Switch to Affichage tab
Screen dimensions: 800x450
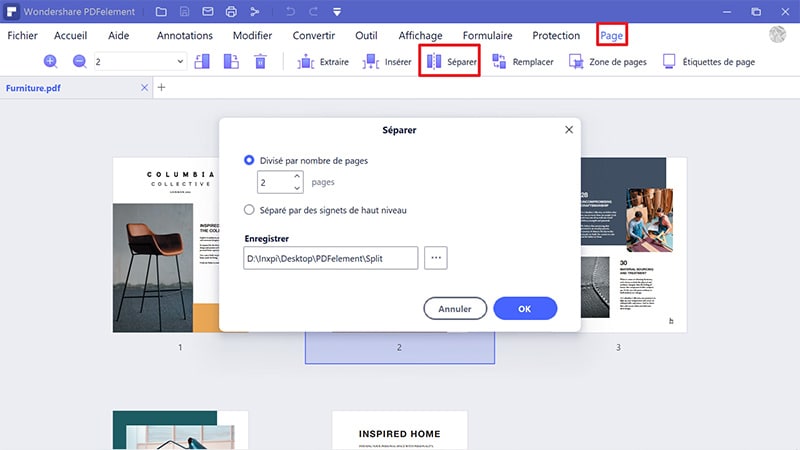(420, 36)
